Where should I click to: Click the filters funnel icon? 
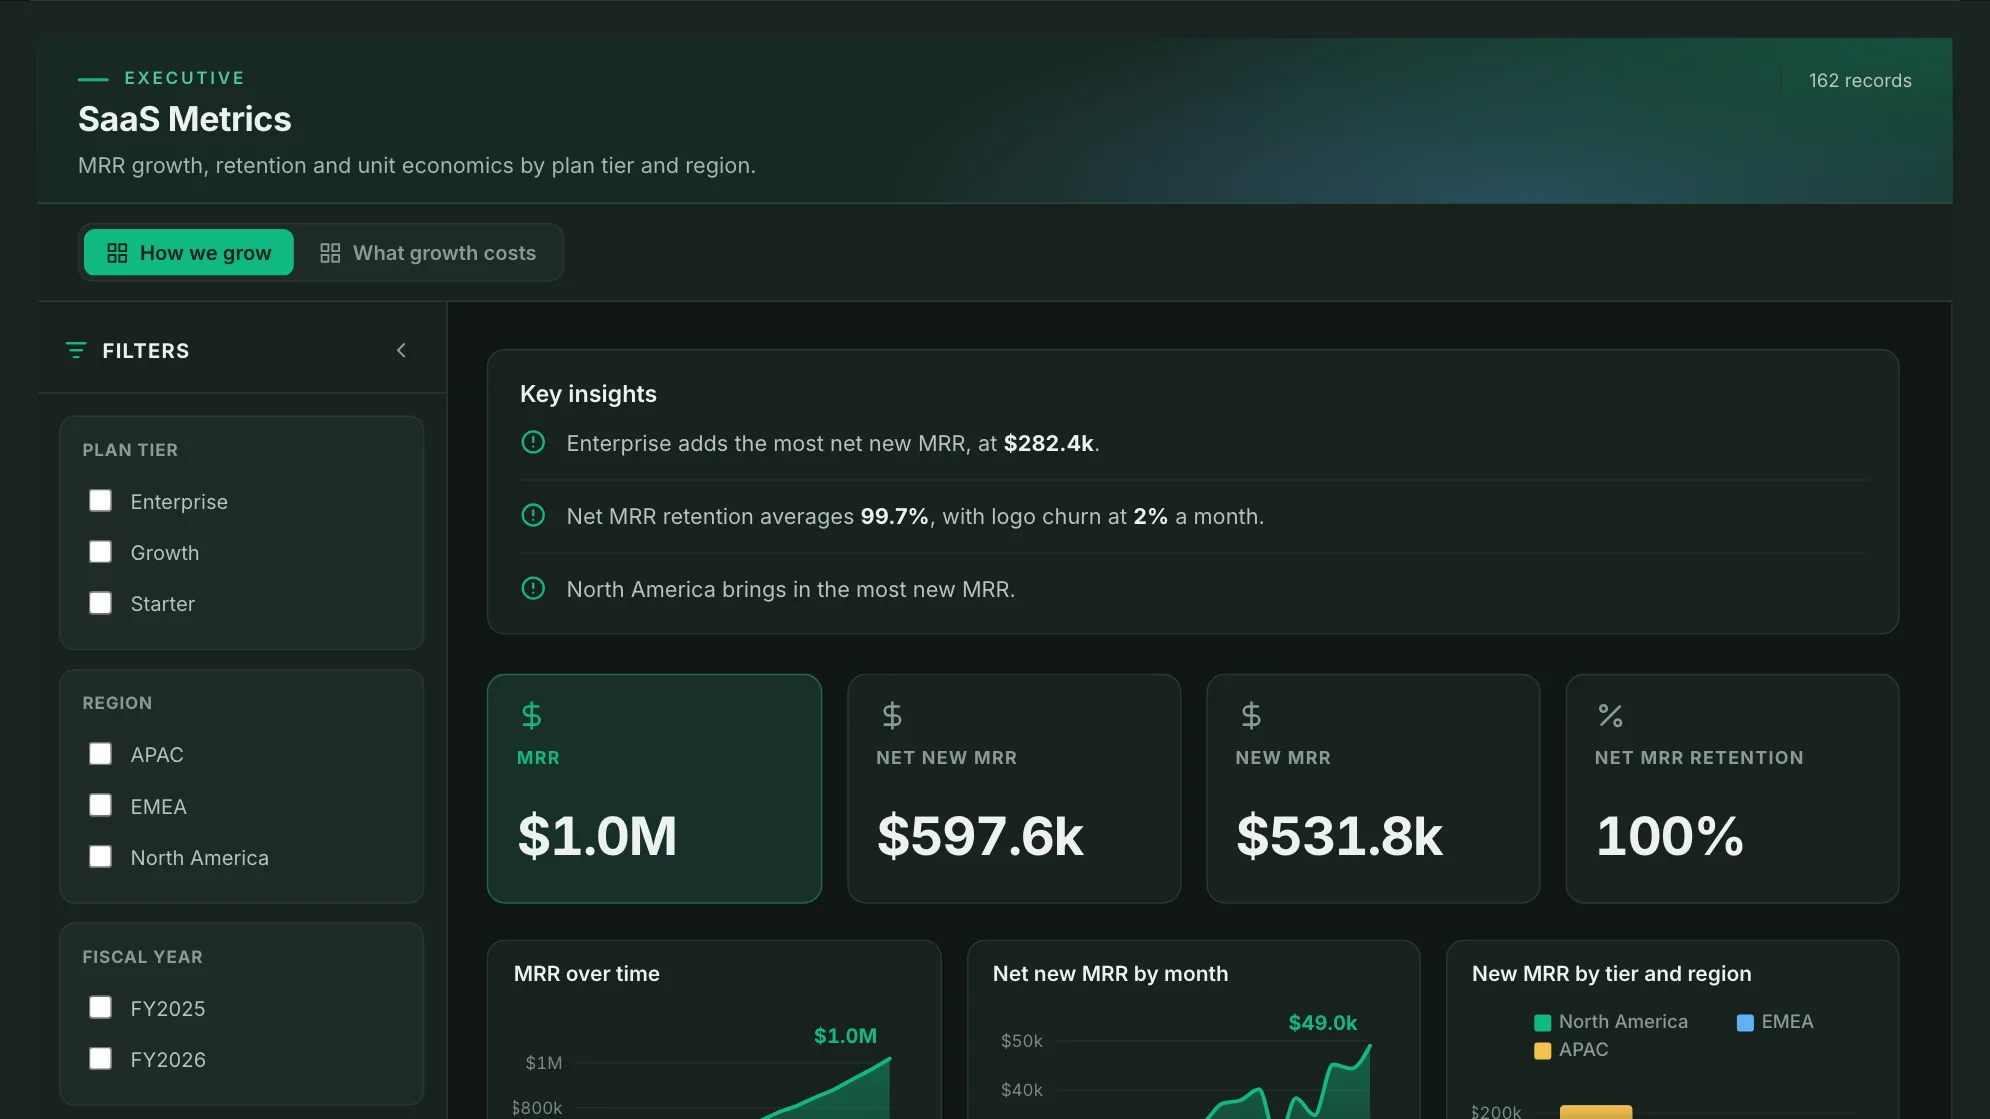pyautogui.click(x=76, y=350)
